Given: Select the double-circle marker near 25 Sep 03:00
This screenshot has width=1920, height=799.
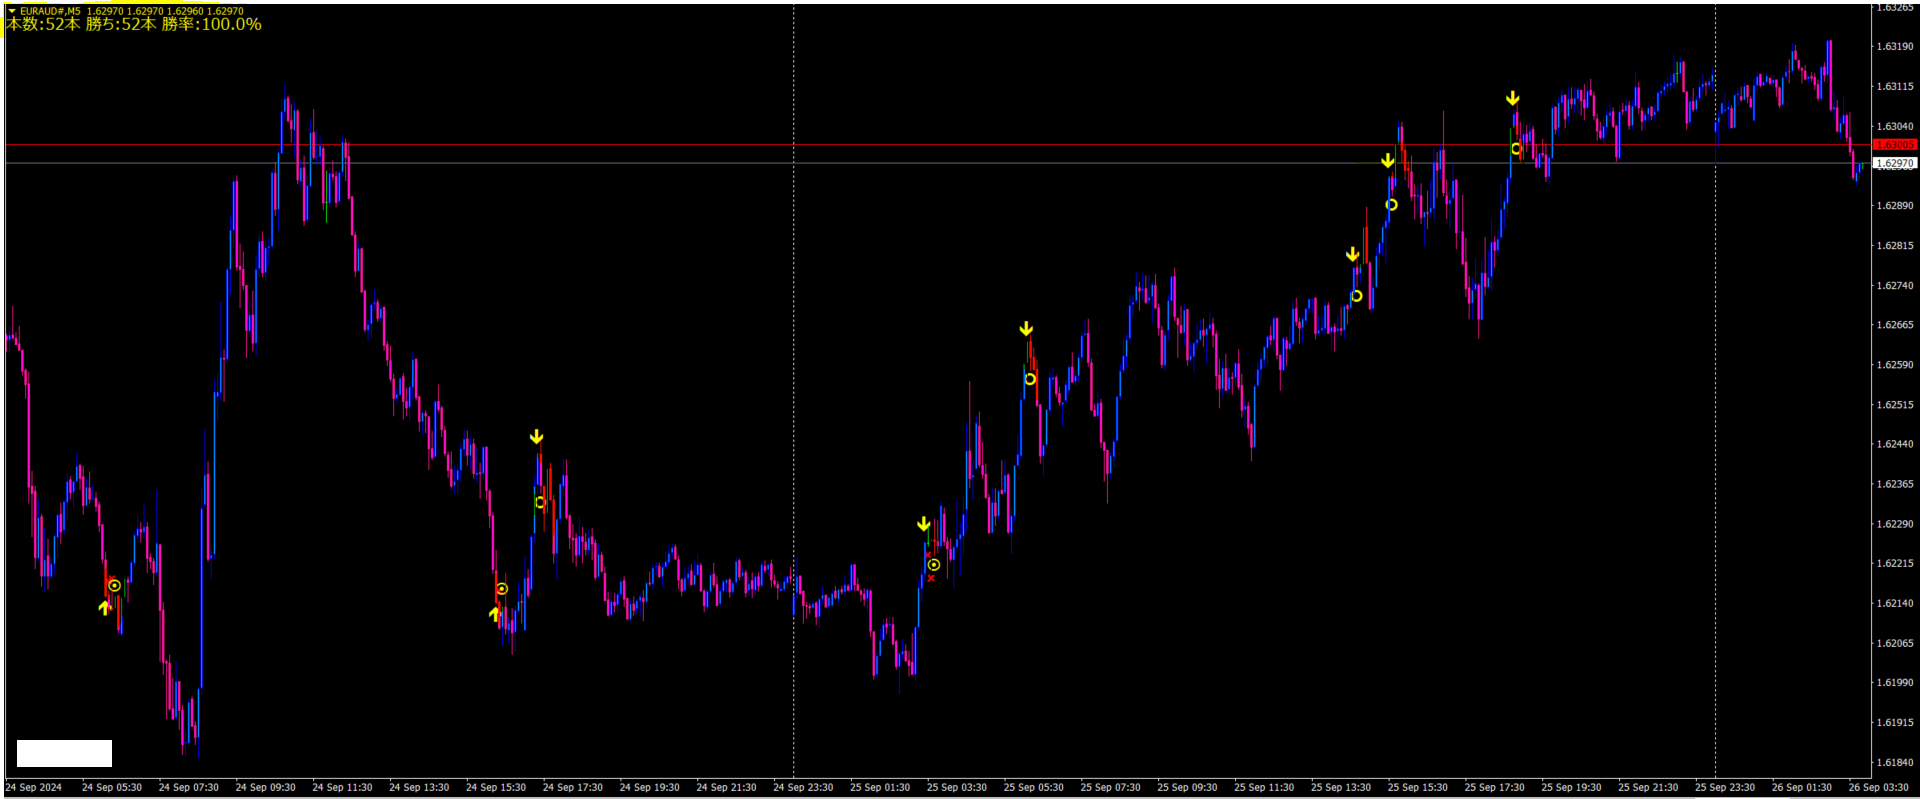Looking at the screenshot, I should click(934, 565).
